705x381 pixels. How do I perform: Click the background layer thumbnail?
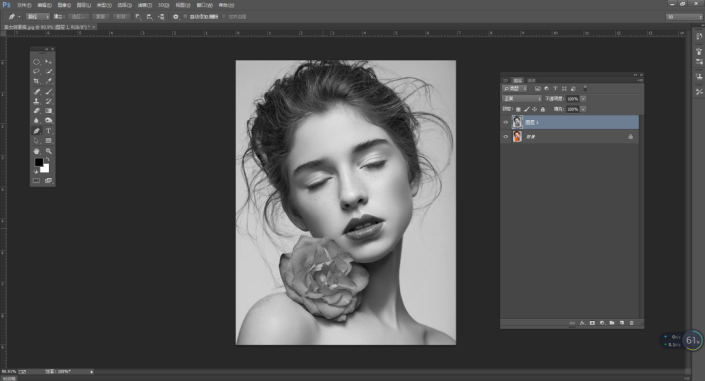click(517, 136)
